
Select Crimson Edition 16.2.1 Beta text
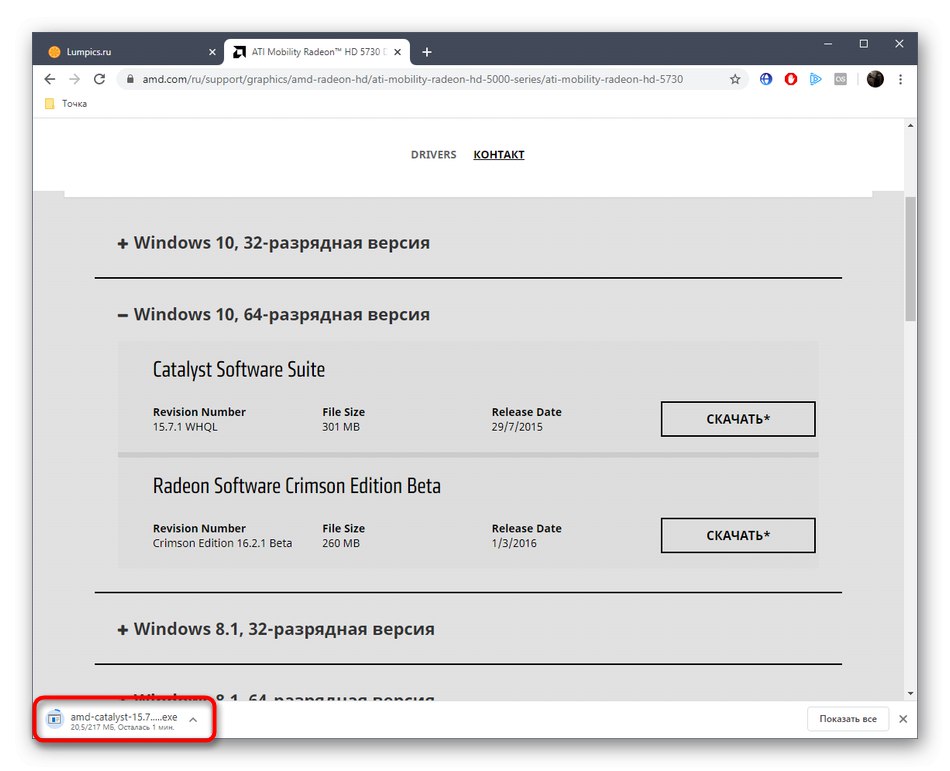point(222,543)
